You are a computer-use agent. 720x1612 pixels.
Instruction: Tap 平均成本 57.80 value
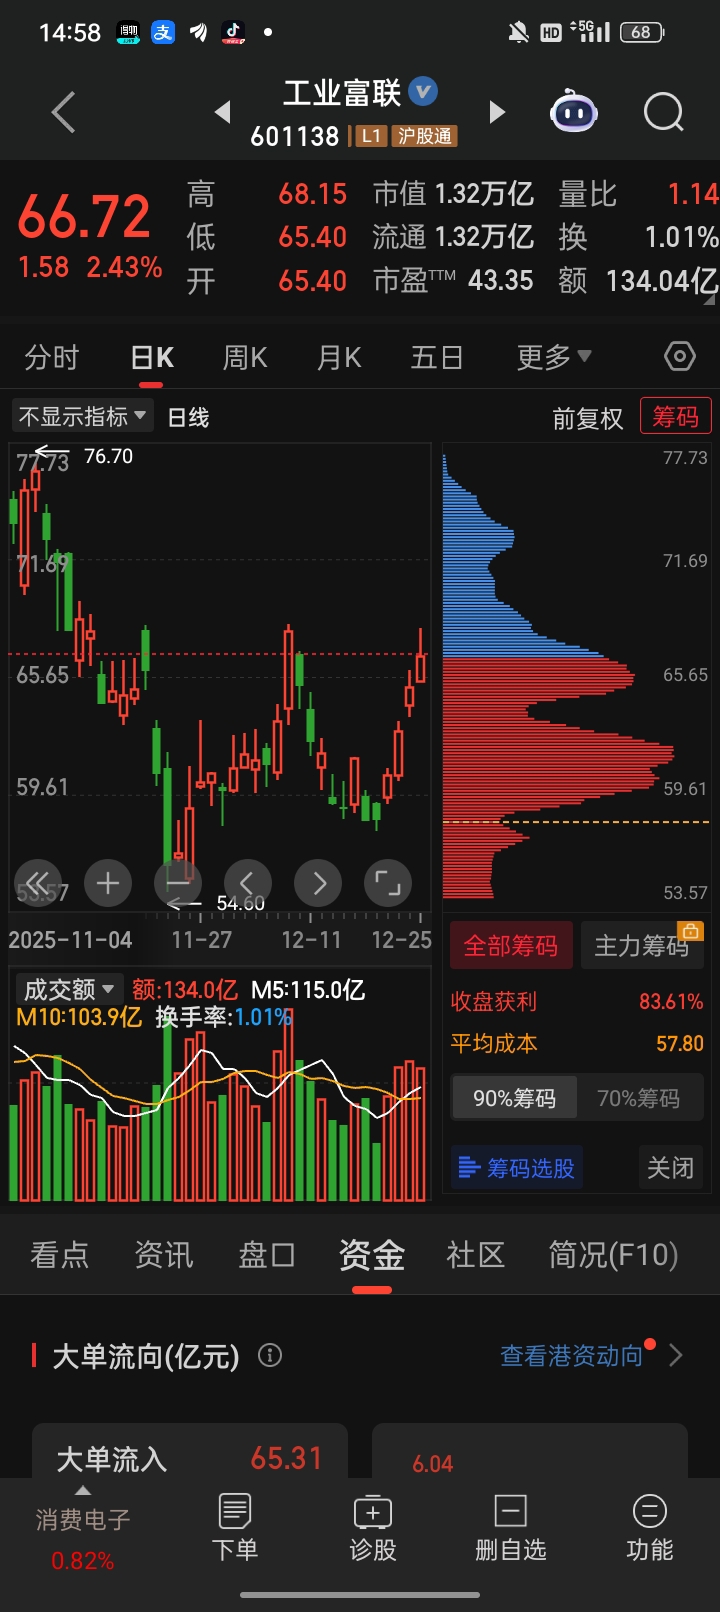coord(680,1043)
